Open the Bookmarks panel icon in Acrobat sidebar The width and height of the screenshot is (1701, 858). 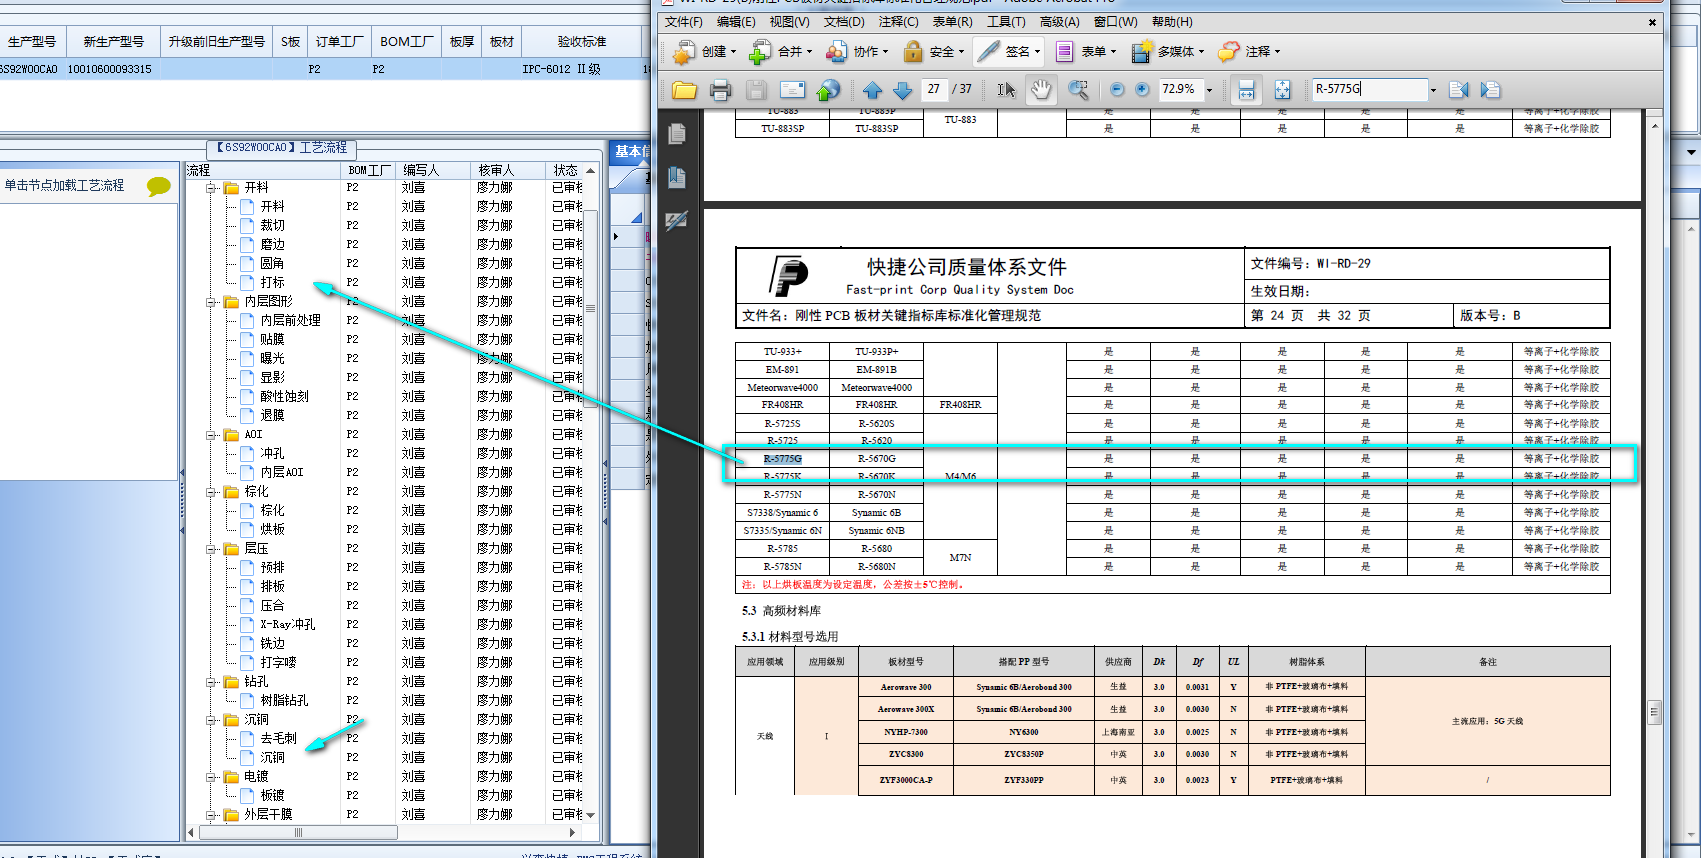tap(677, 177)
